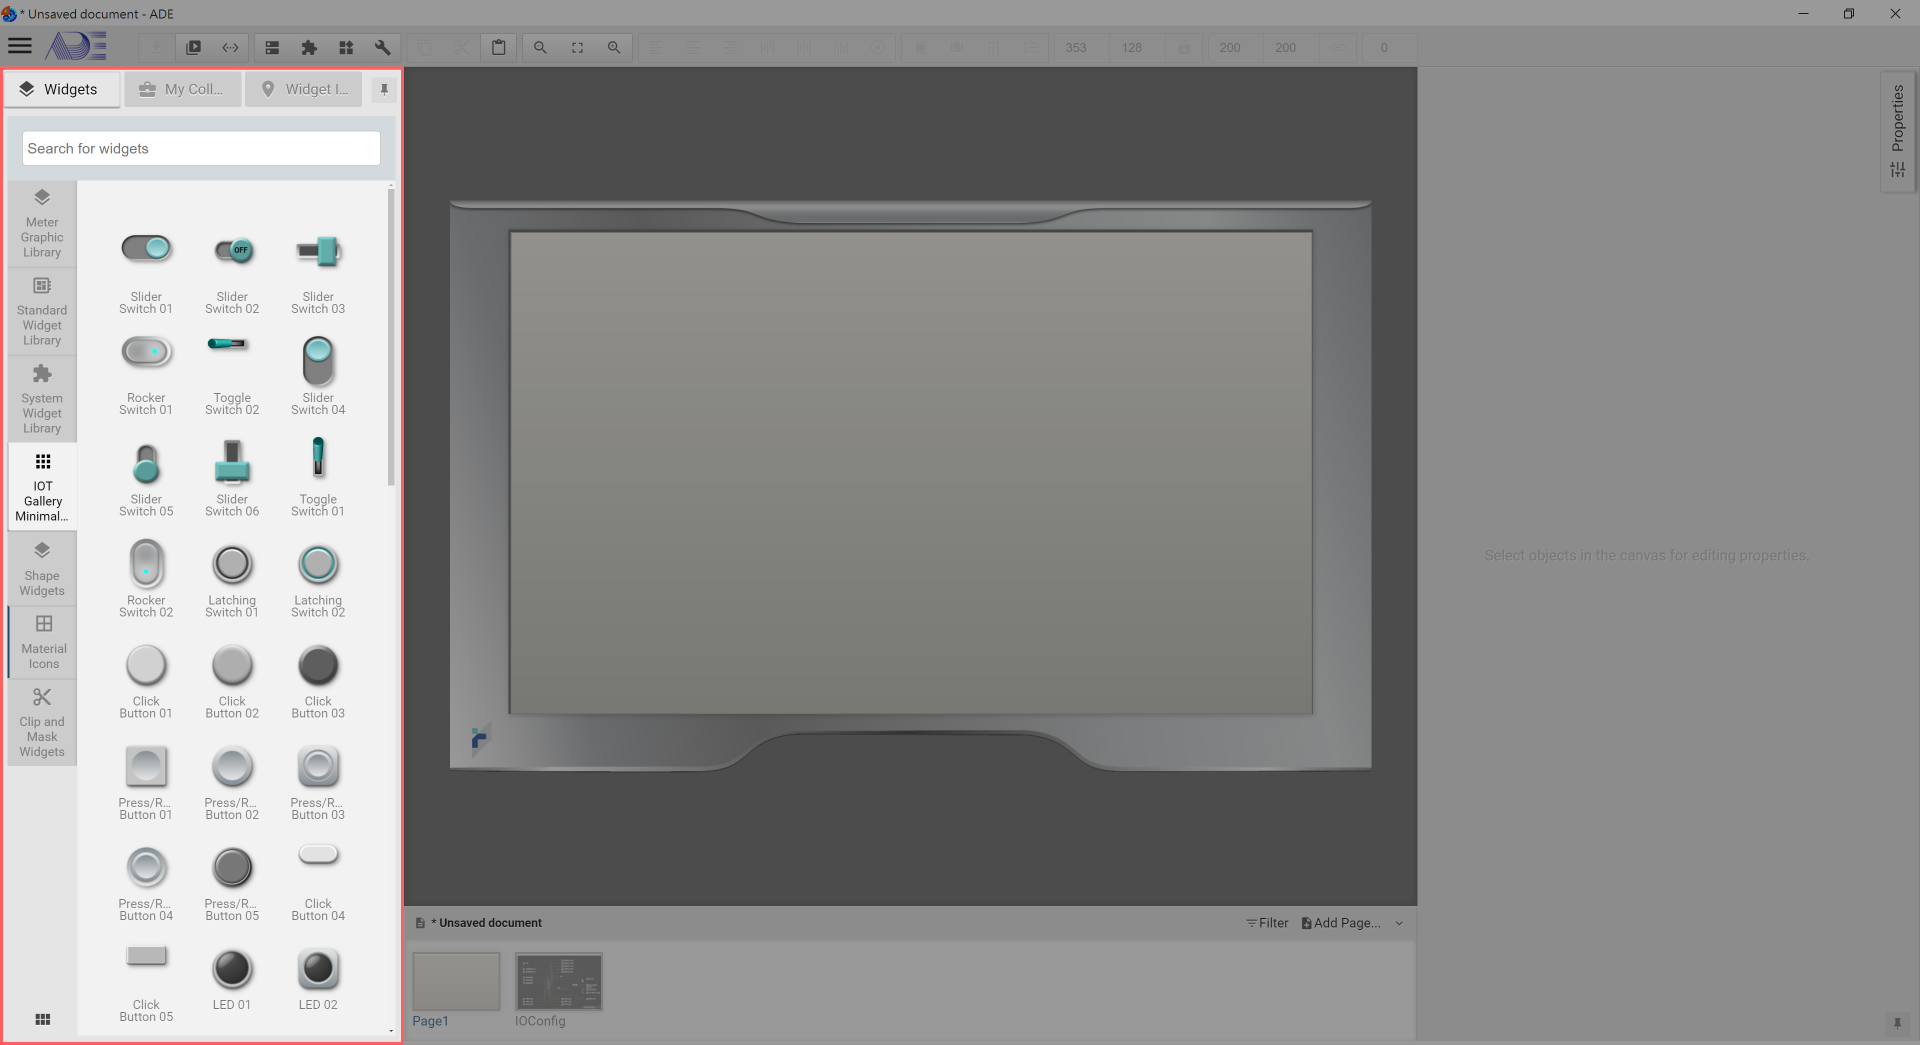The image size is (1920, 1045).
Task: Select the LED 02 widget
Action: pyautogui.click(x=318, y=977)
